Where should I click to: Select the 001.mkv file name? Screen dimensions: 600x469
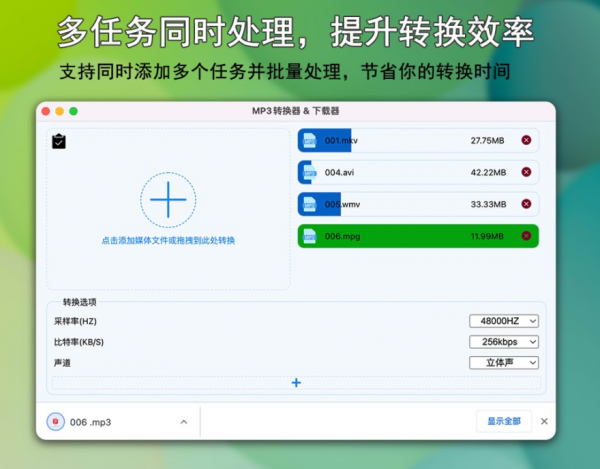tap(341, 140)
